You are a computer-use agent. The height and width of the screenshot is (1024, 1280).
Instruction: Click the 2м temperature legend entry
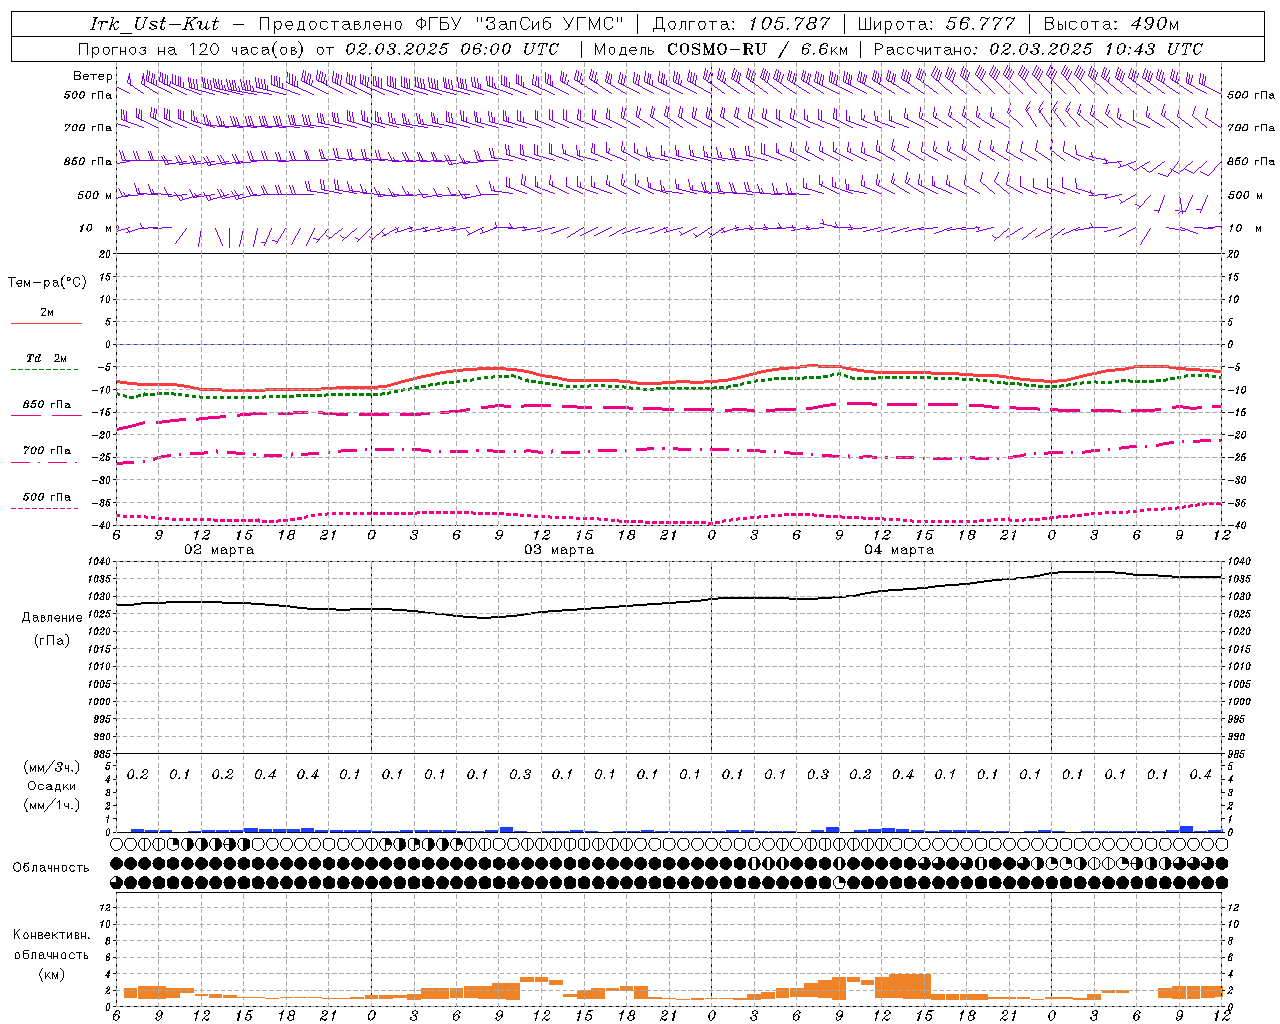tap(47, 312)
